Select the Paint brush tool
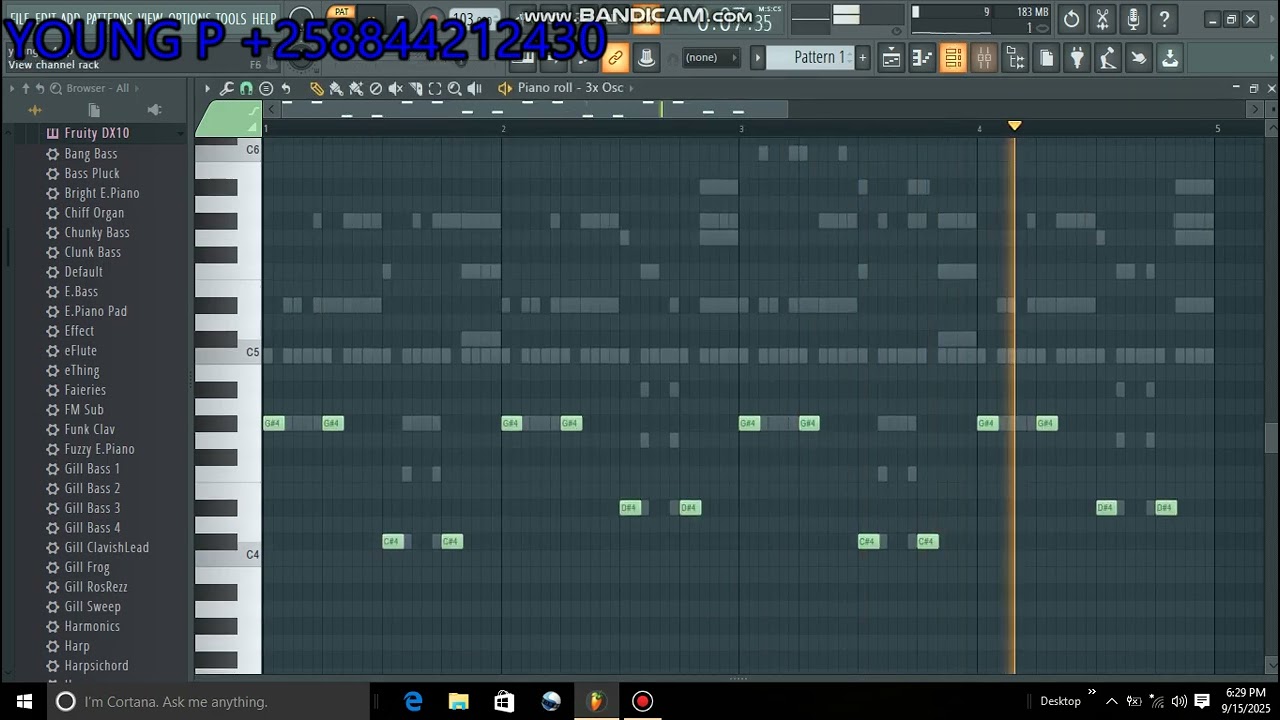This screenshot has width=1280, height=720. [x=336, y=88]
